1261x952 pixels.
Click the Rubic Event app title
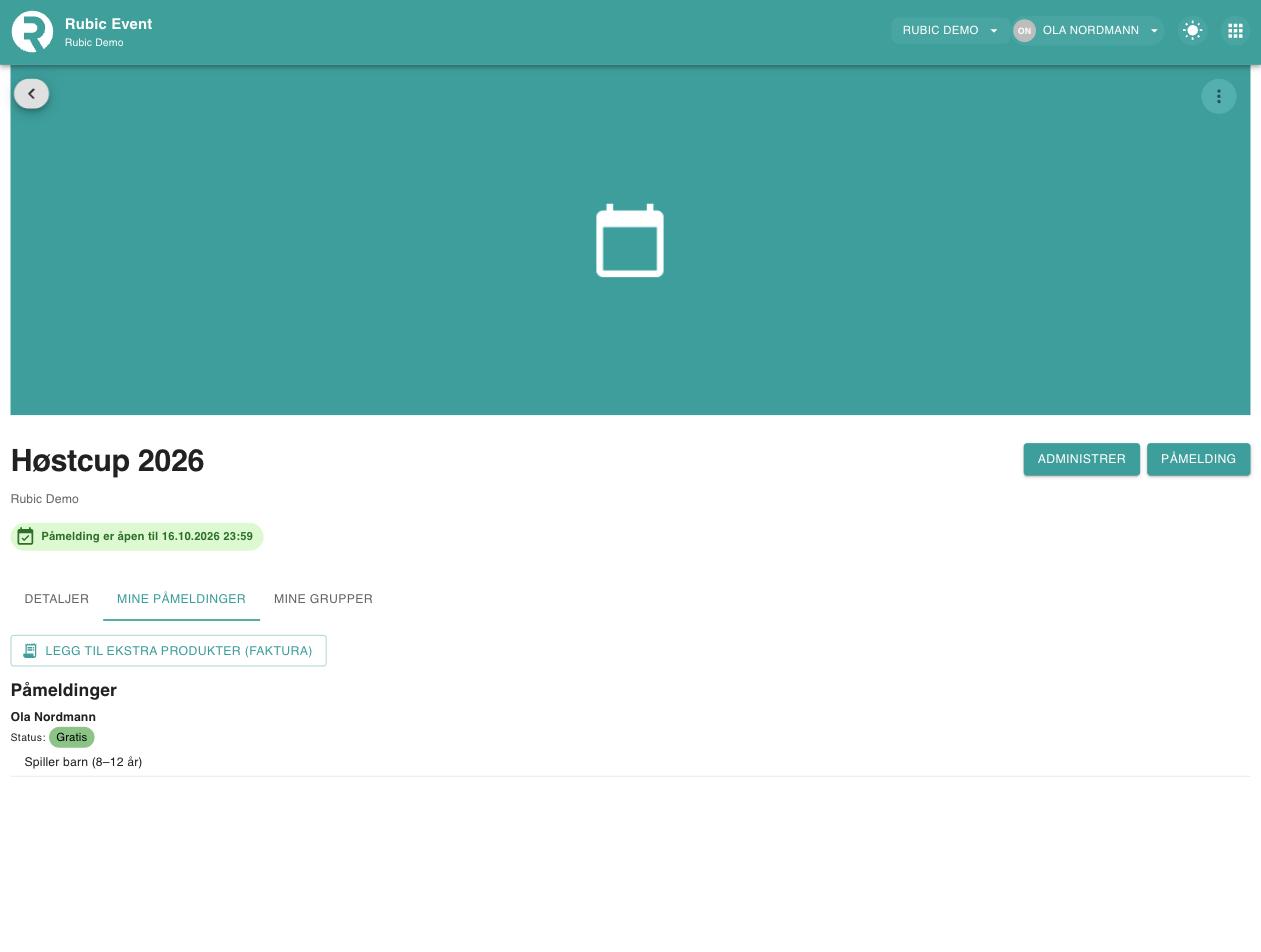[x=109, y=24]
